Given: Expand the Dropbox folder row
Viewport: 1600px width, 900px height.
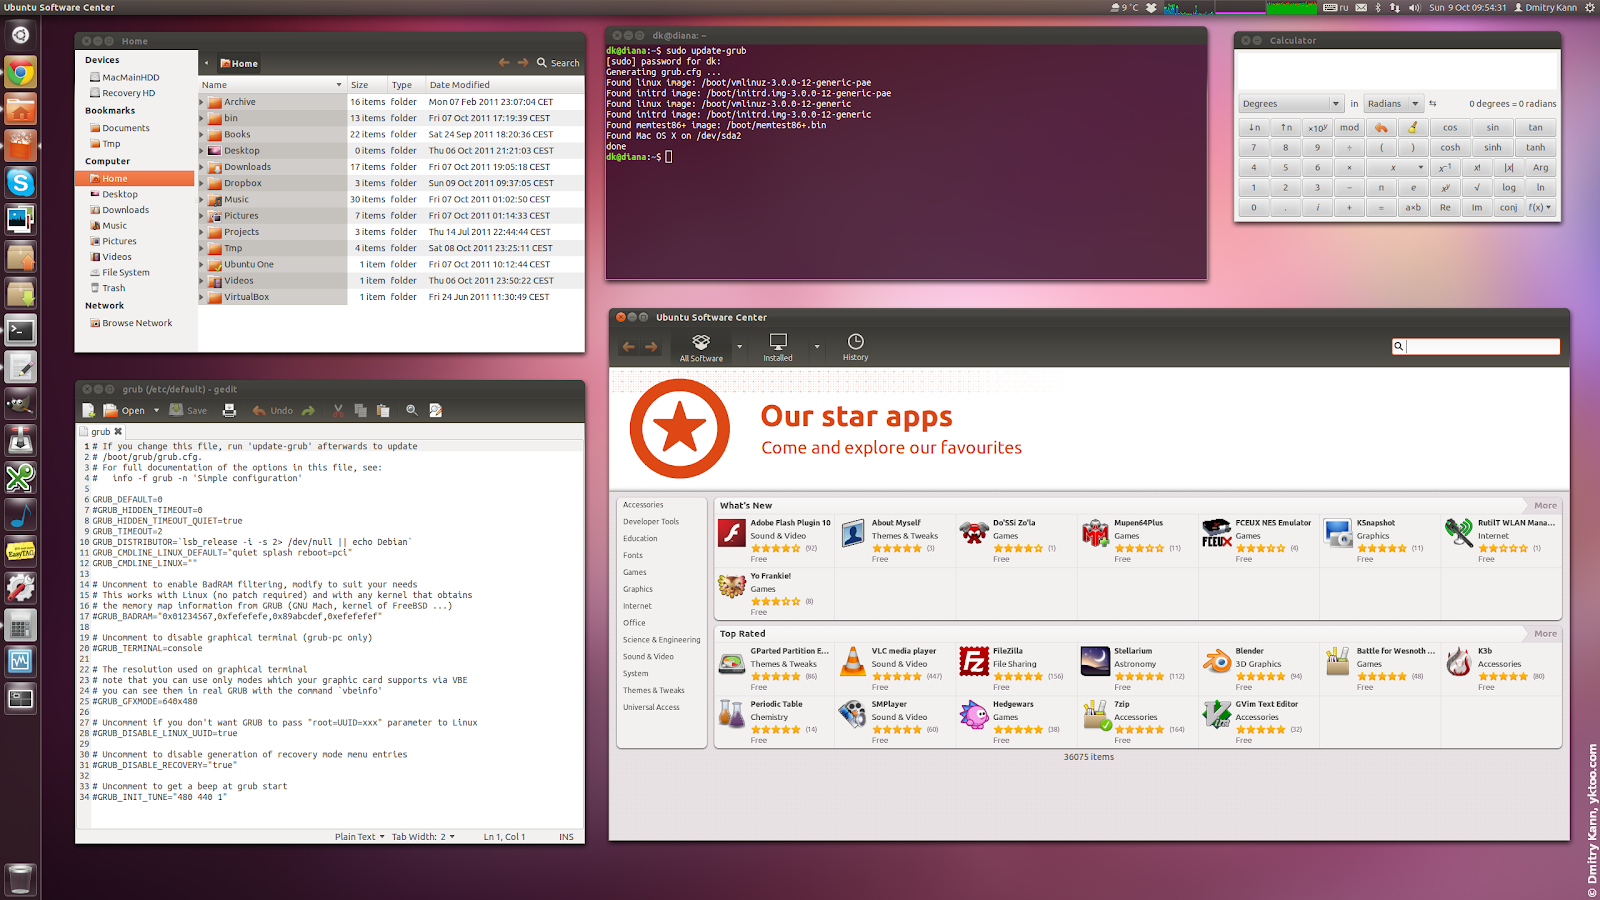Looking at the screenshot, I should coord(202,183).
